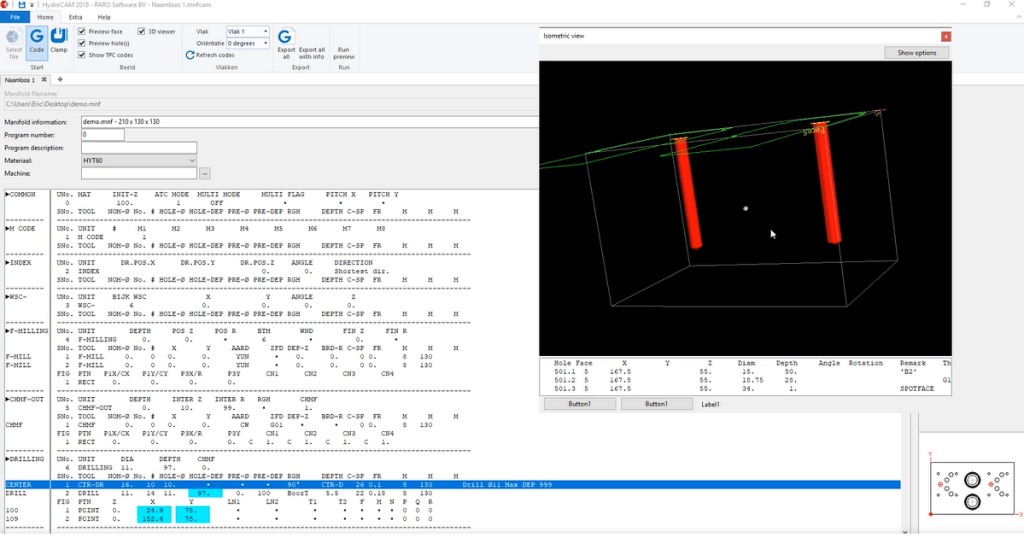The image size is (1024, 549).
Task: Click the DRILL row label
Action: (16, 494)
